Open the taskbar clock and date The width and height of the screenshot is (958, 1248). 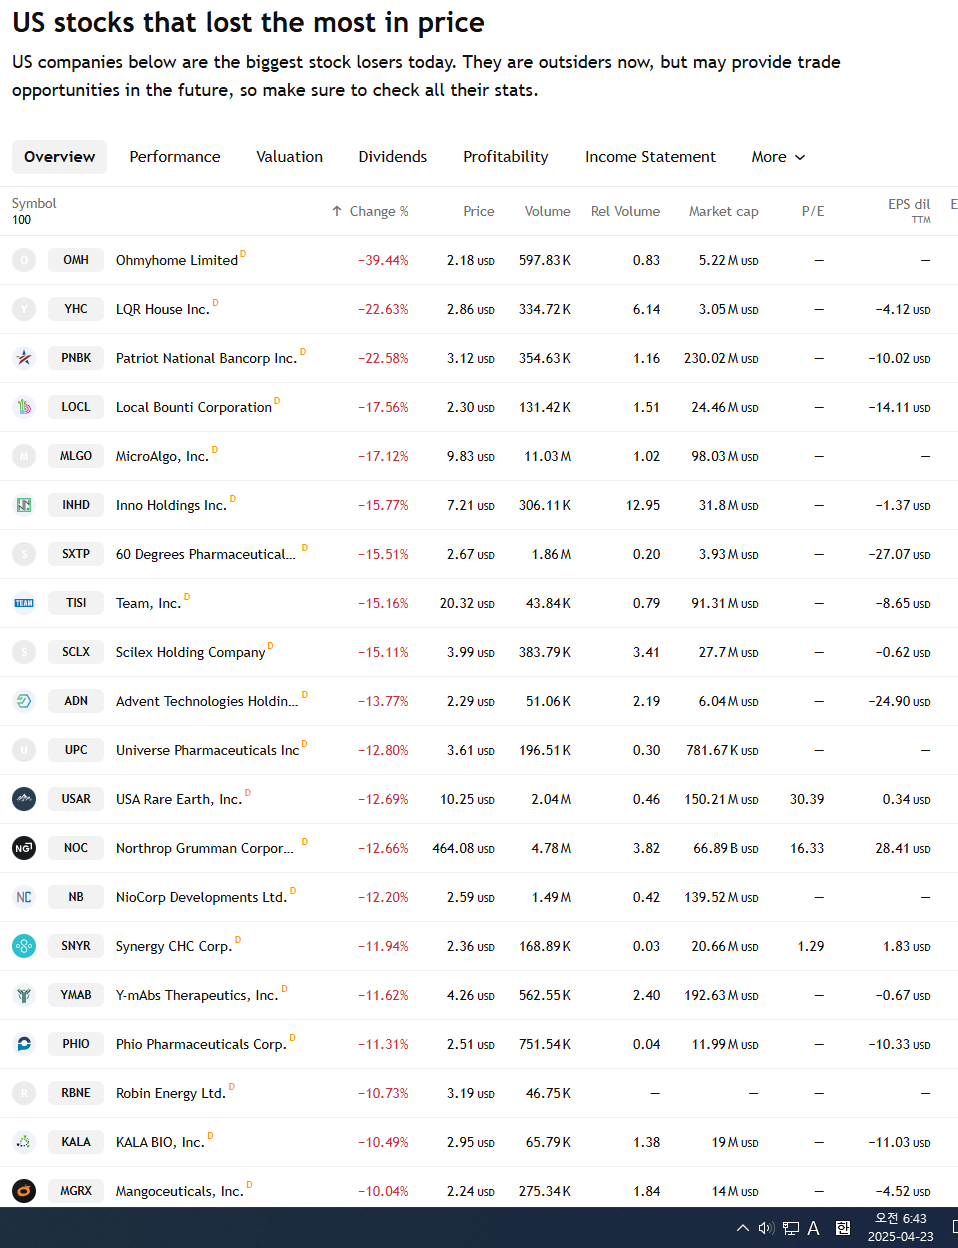pyautogui.click(x=900, y=1228)
